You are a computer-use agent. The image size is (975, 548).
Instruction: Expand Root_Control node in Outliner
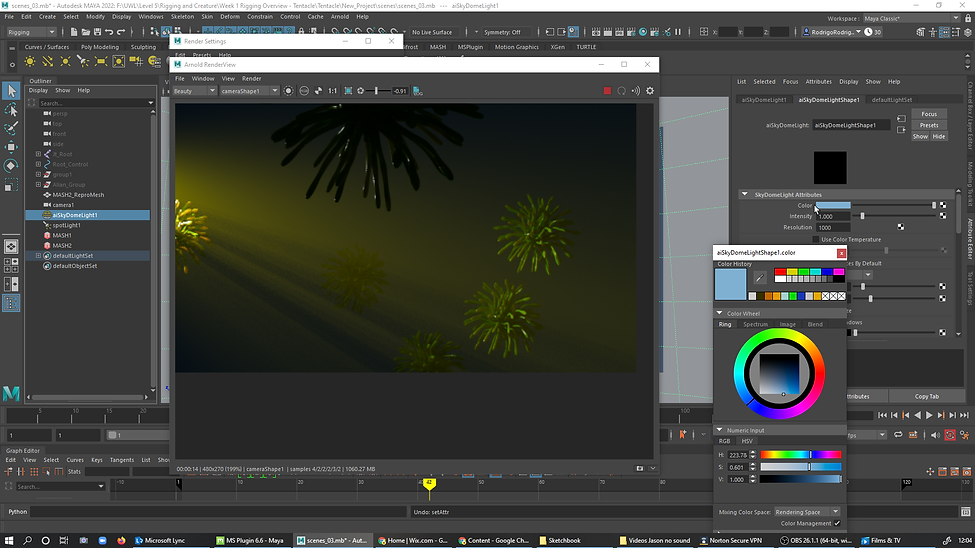pyautogui.click(x=39, y=164)
